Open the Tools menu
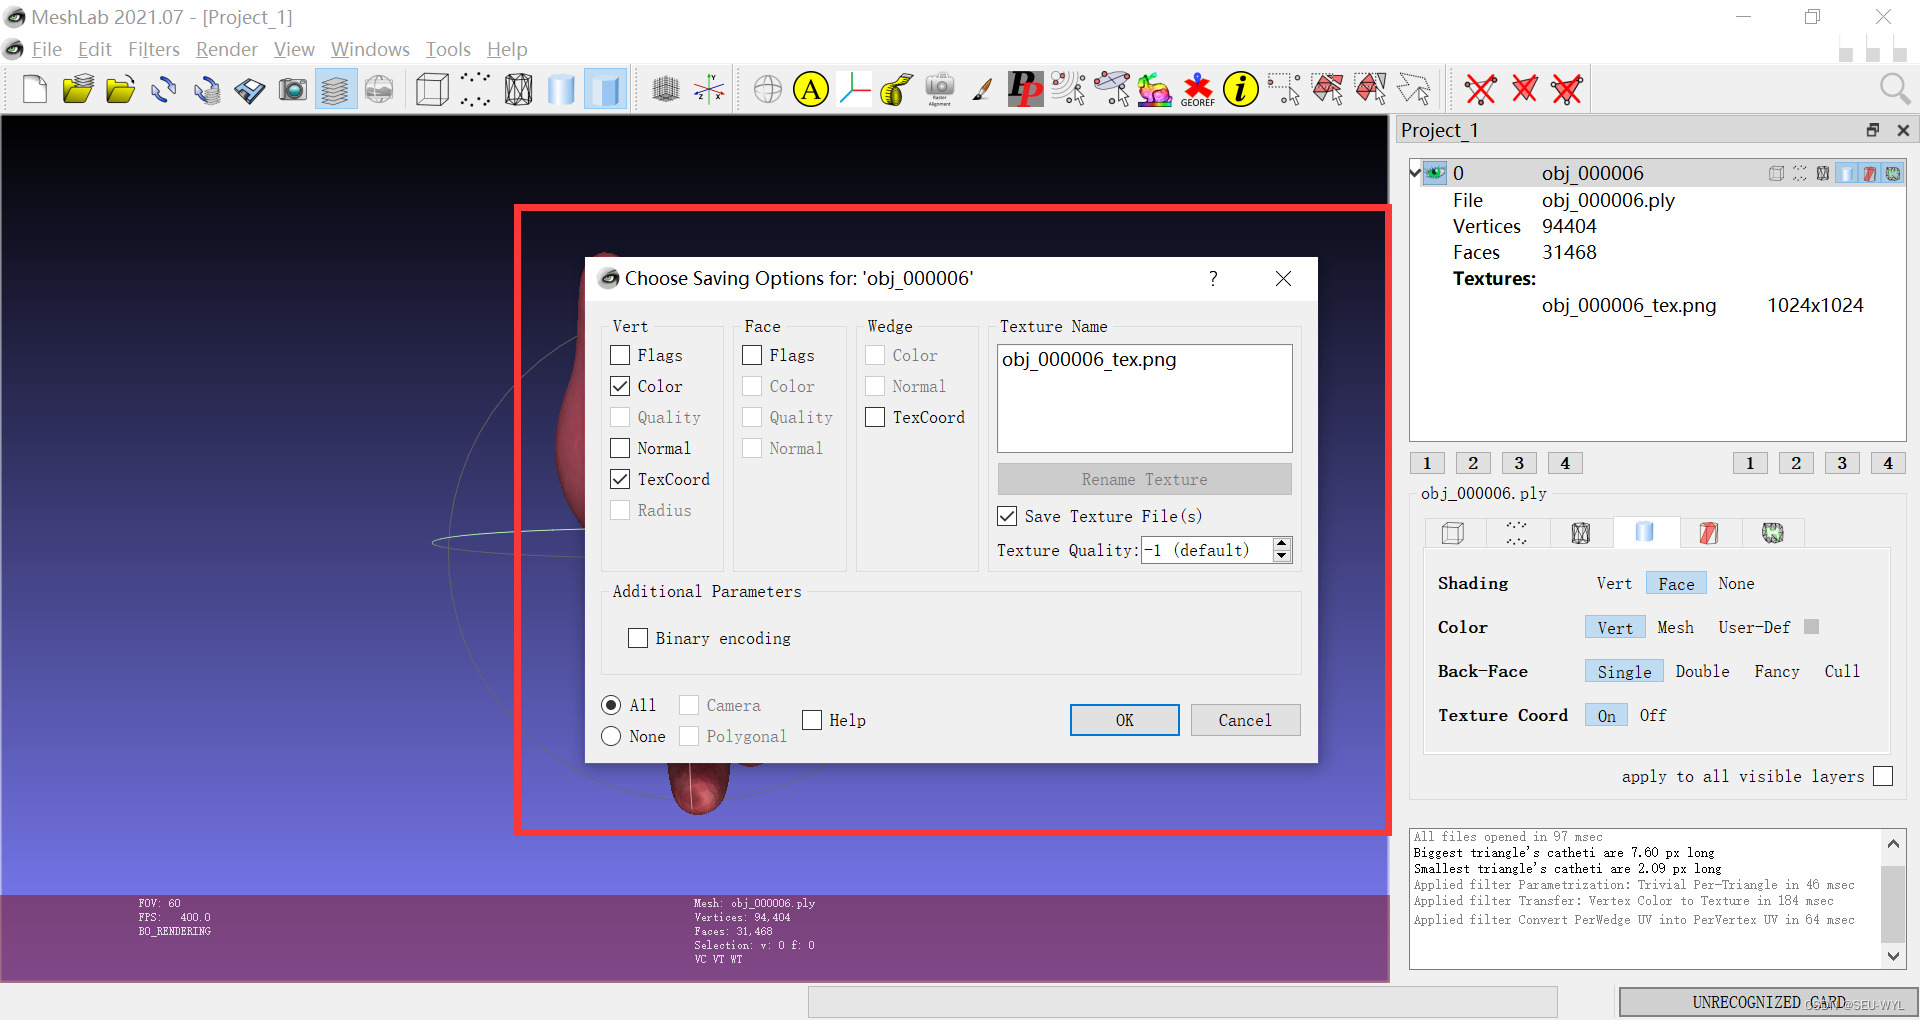The image size is (1920, 1020). tap(448, 49)
